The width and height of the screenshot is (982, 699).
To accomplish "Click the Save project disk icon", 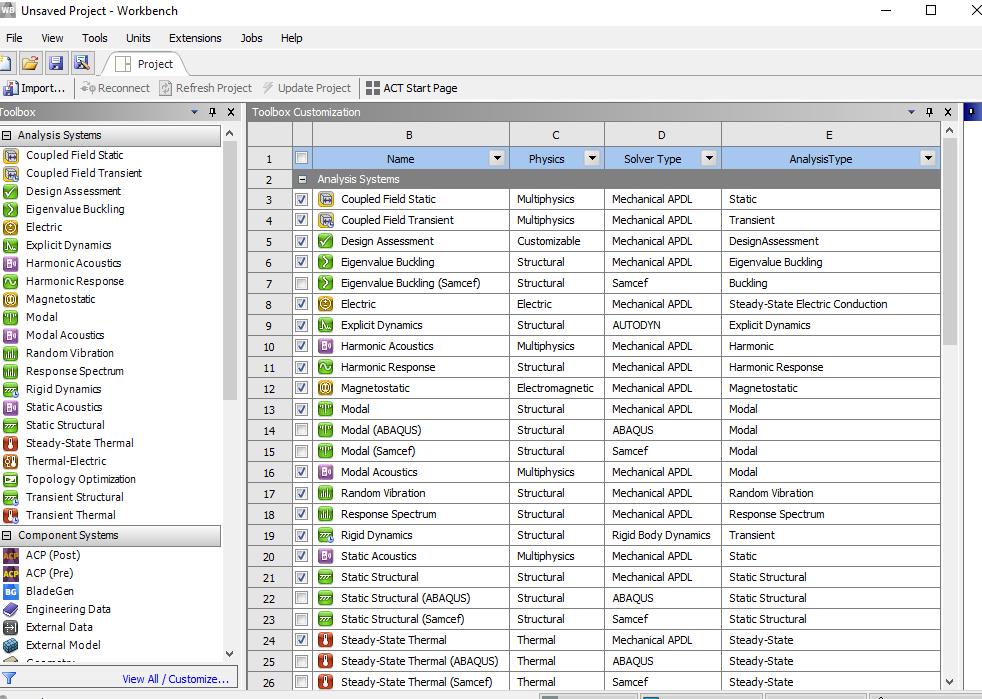I will tap(56, 63).
